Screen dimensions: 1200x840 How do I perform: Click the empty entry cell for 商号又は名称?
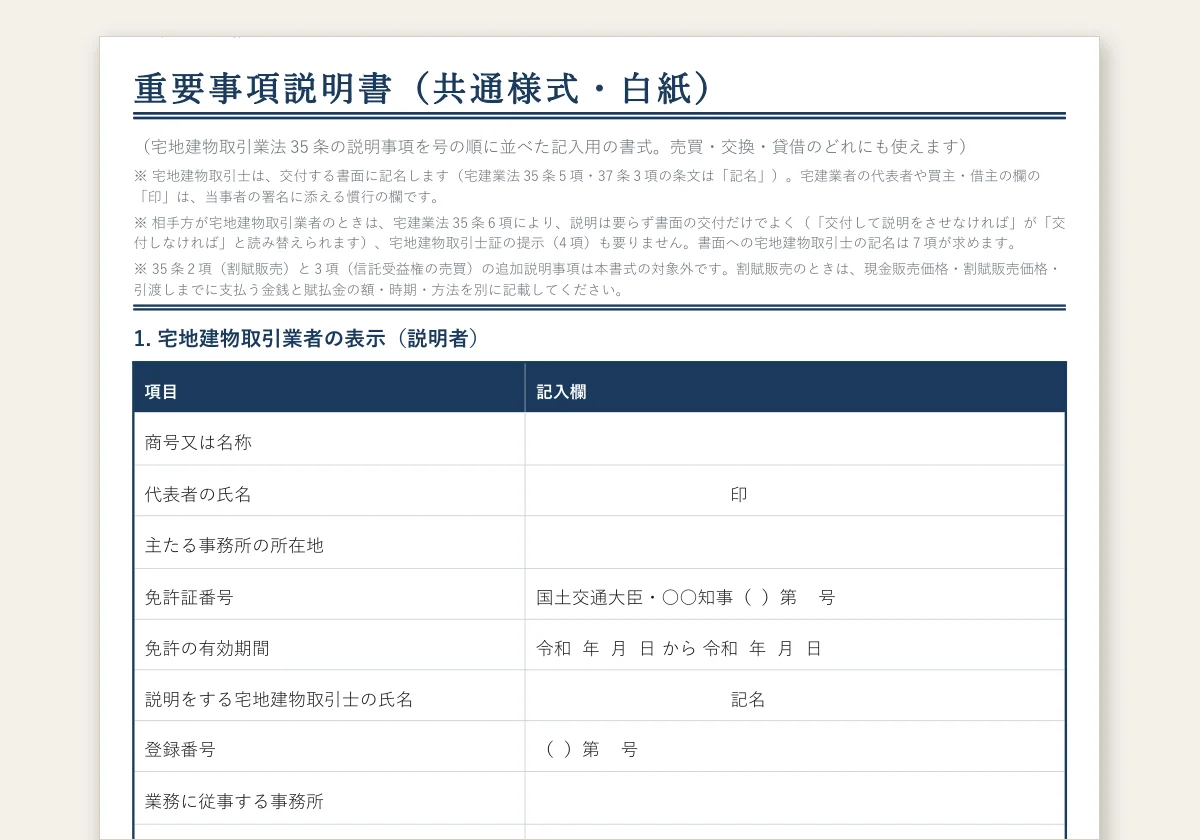795,439
